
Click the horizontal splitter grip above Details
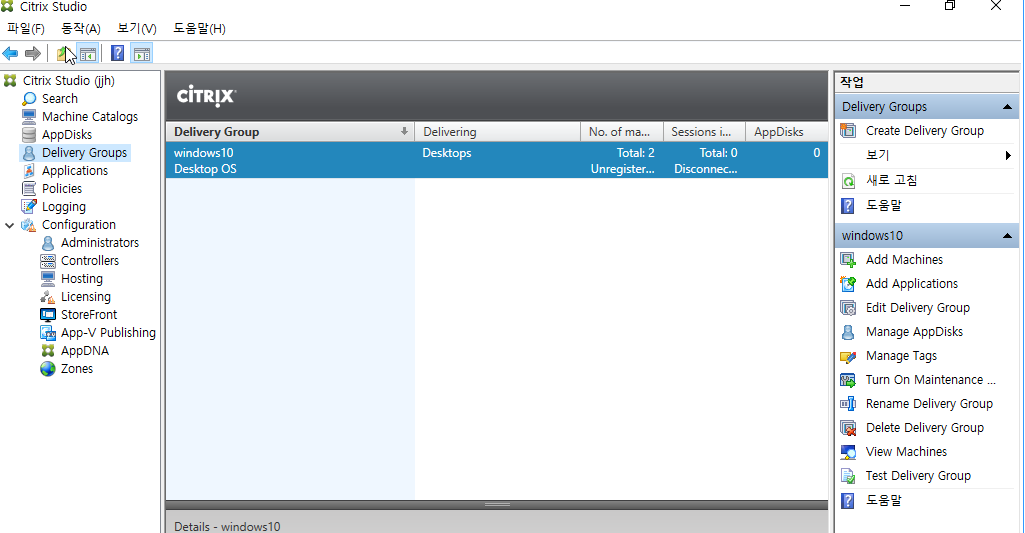497,505
